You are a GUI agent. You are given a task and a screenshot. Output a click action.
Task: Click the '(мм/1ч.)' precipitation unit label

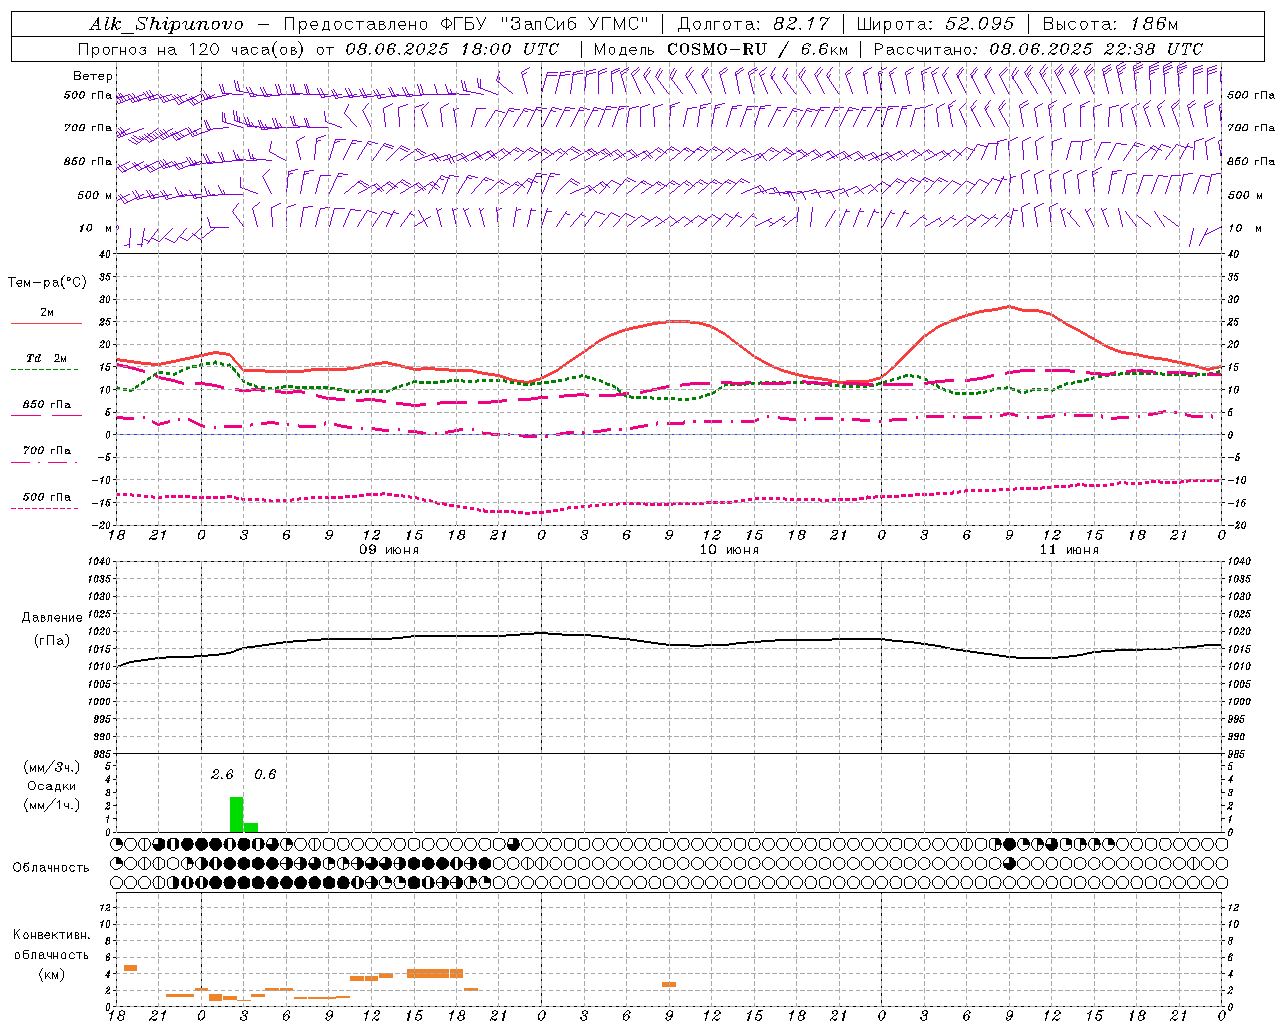(x=51, y=805)
